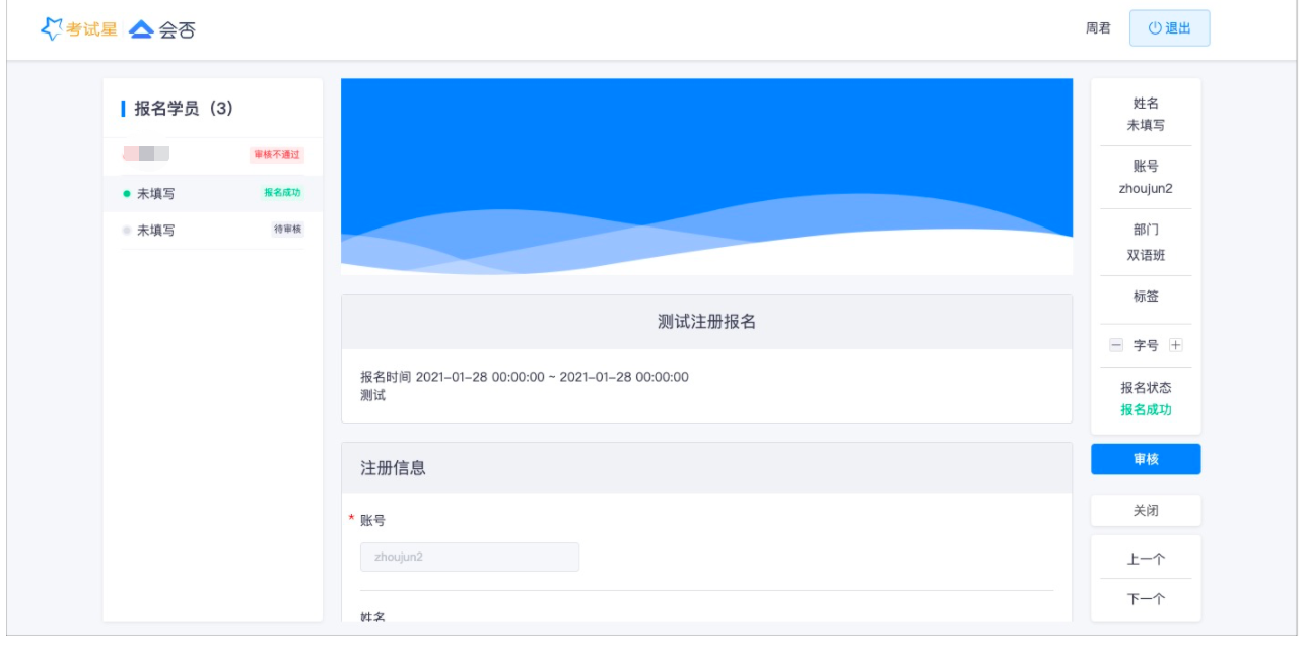Select the applicant marked 审核不通过
The image size is (1306, 650).
coord(212,155)
